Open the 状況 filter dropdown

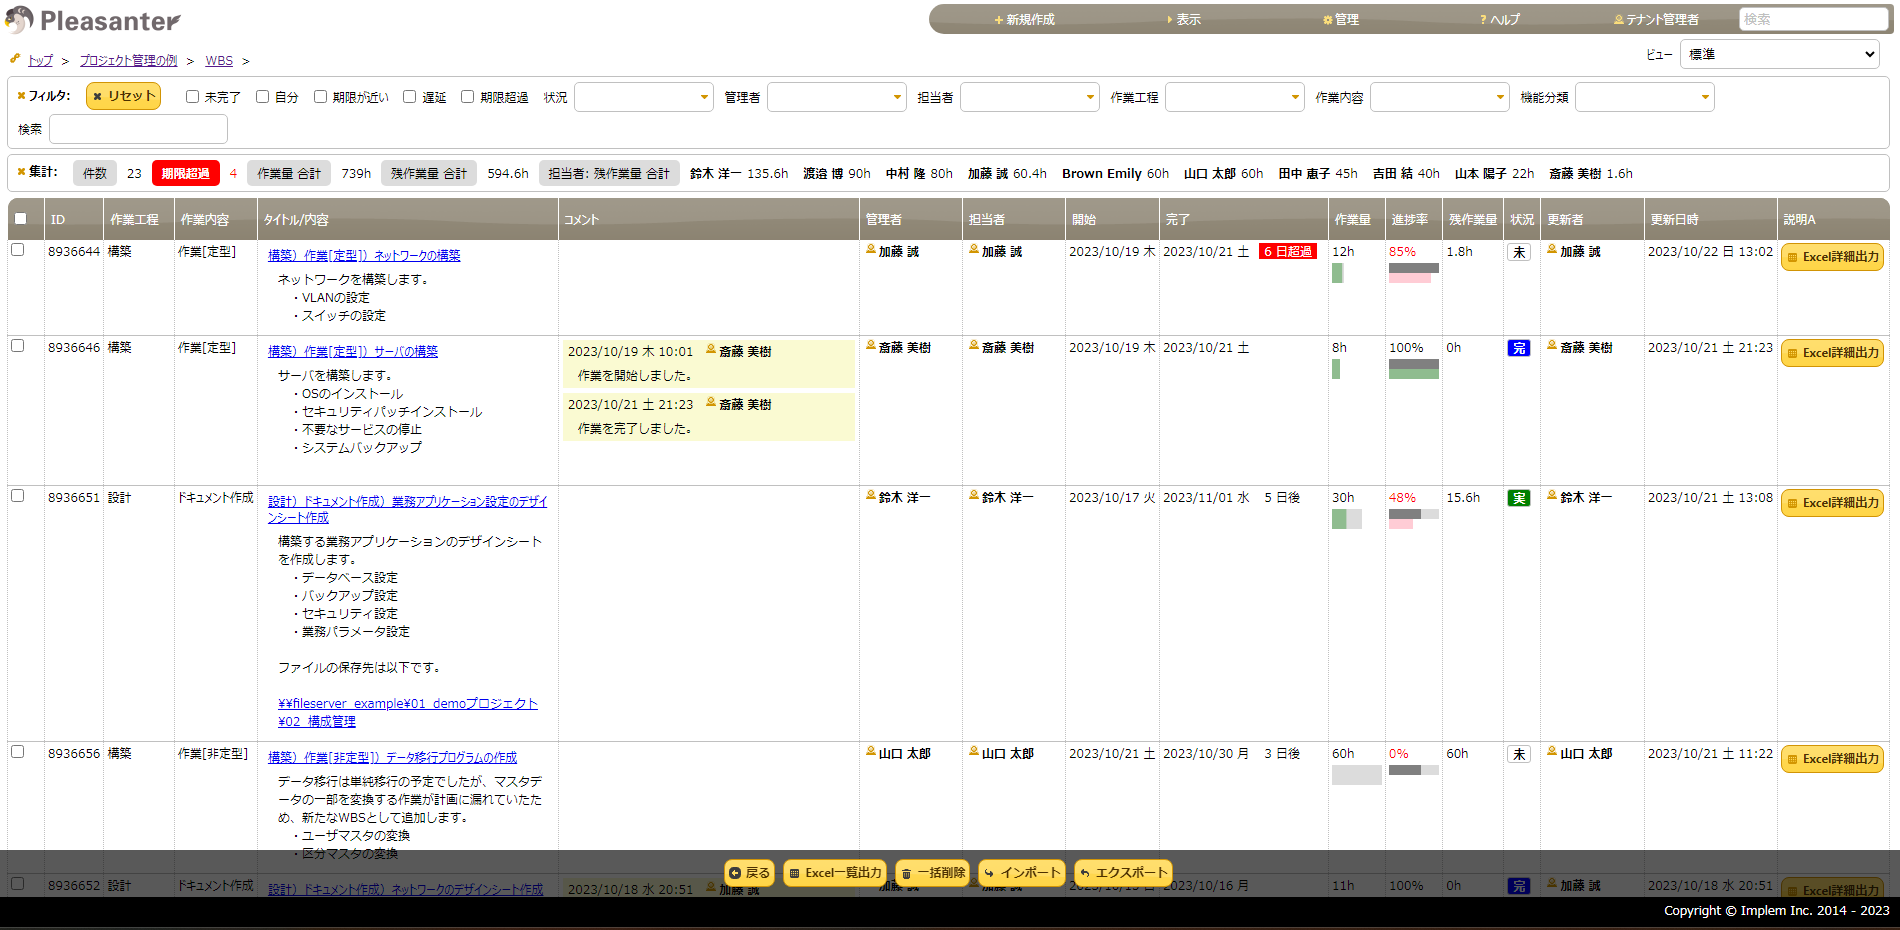(x=643, y=97)
